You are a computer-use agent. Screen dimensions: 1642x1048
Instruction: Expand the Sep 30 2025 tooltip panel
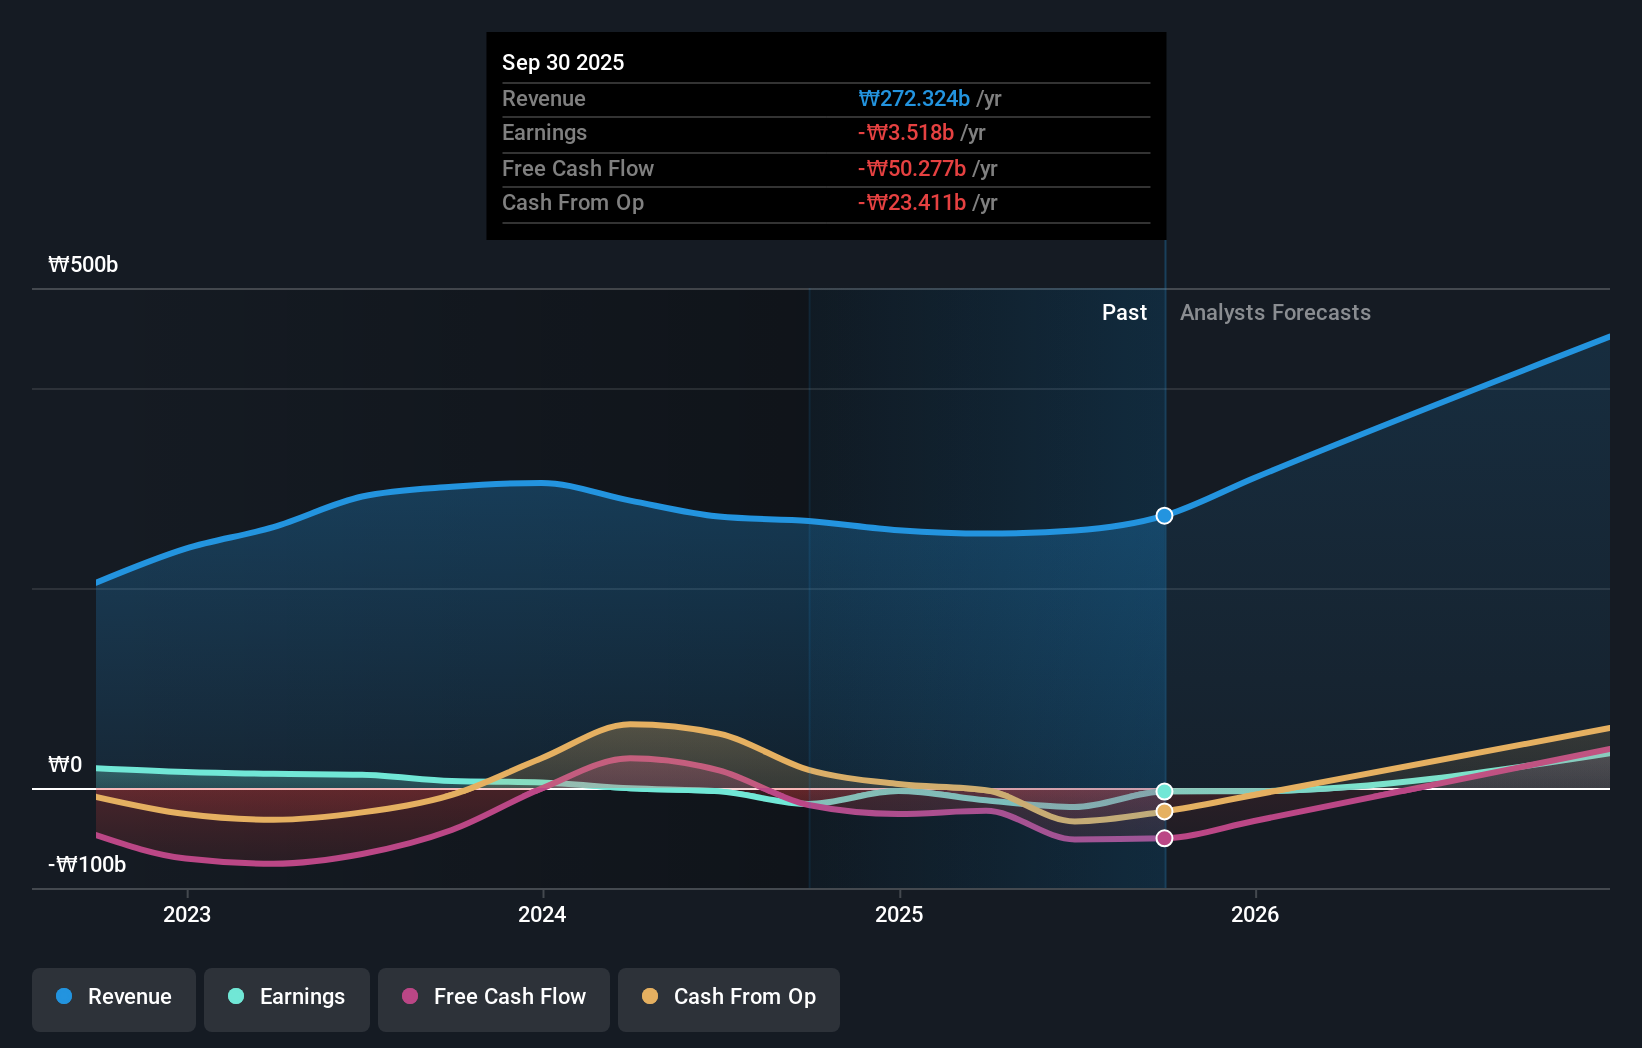[x=825, y=135]
